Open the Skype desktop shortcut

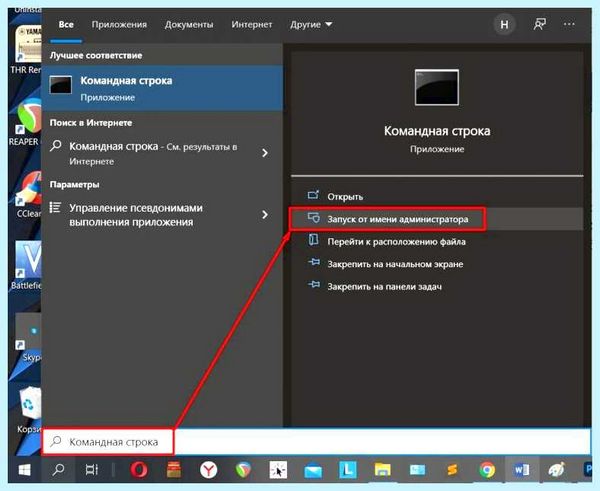(28, 338)
